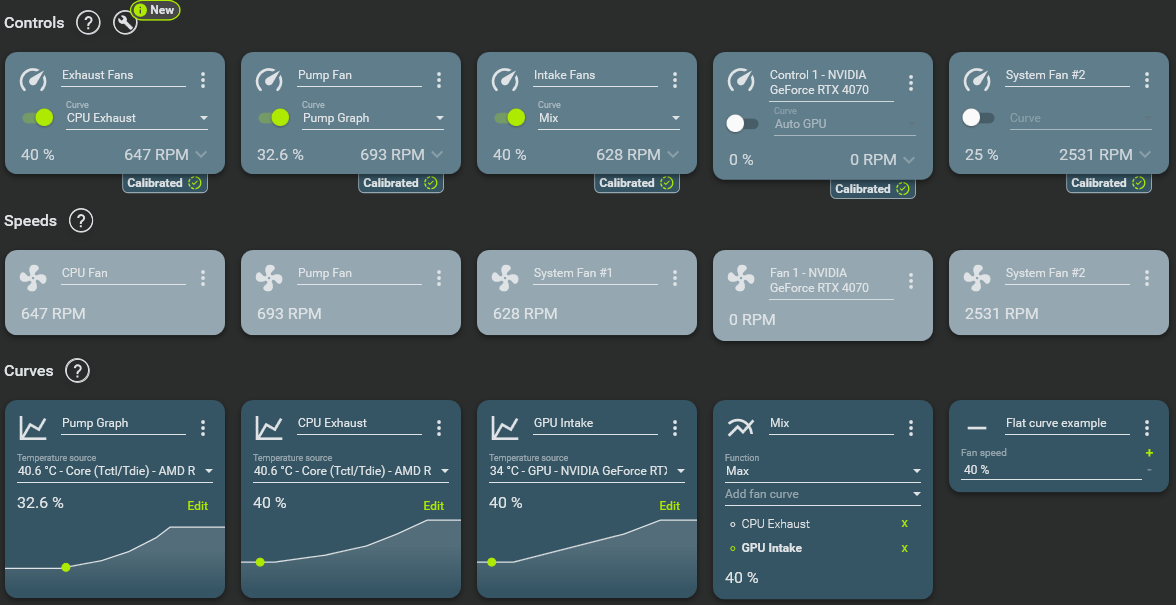
Task: Click gauge icon on System Fan #2 control
Action: click(x=976, y=80)
